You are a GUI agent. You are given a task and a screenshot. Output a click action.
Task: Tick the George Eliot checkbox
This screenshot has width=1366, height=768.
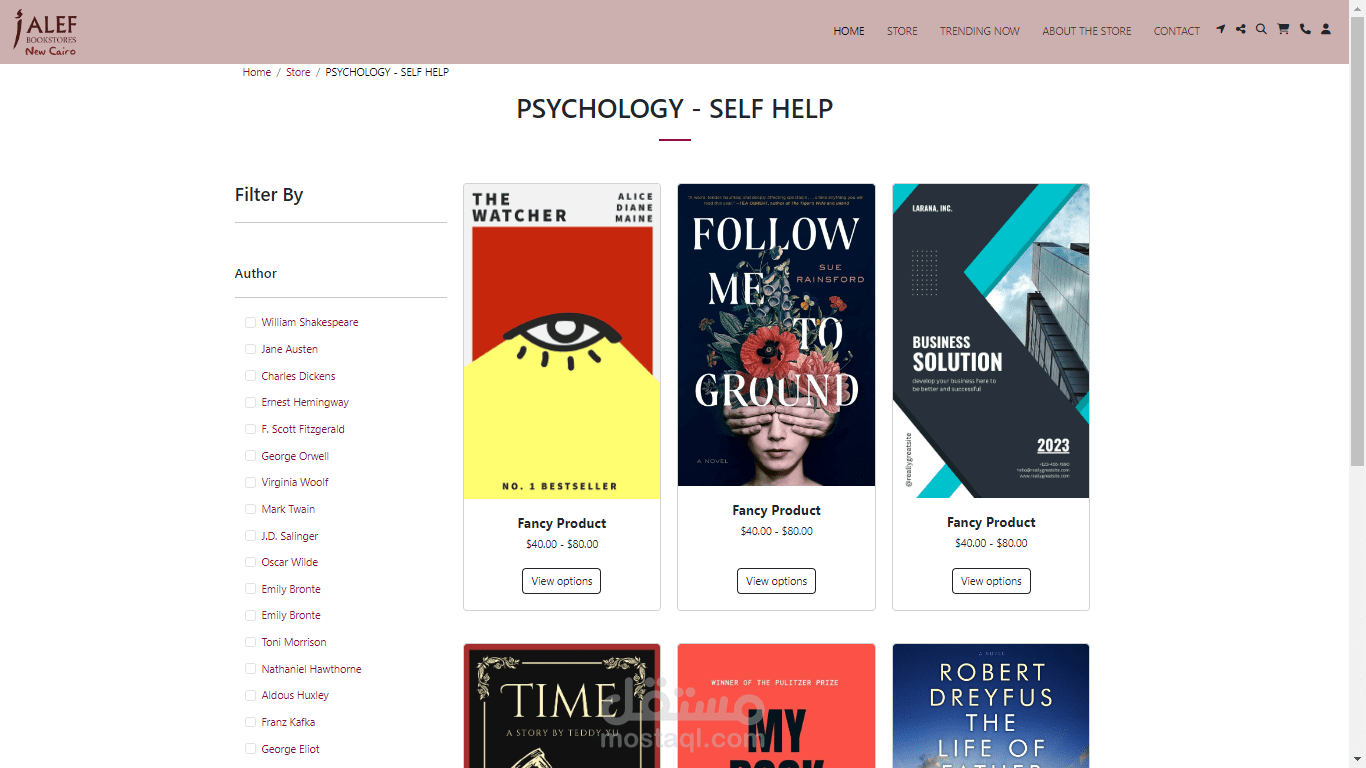point(250,749)
